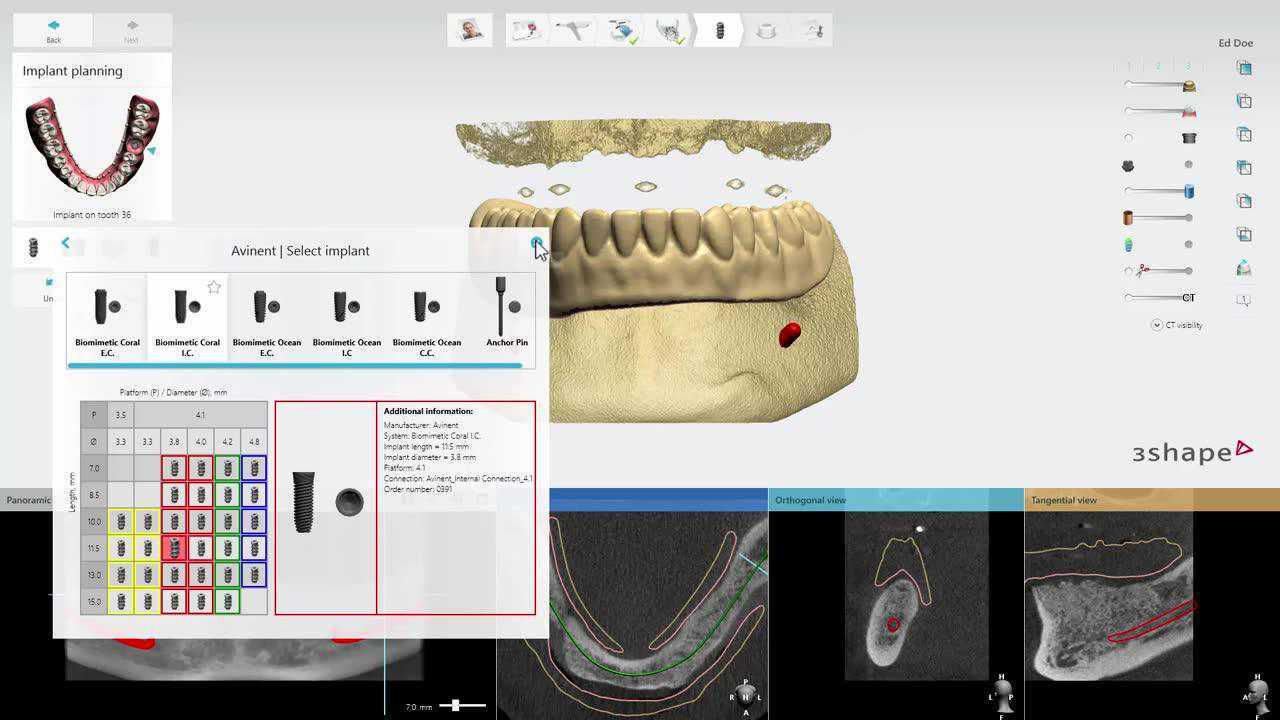Click the Next navigation button
1280x720 pixels.
131,29
